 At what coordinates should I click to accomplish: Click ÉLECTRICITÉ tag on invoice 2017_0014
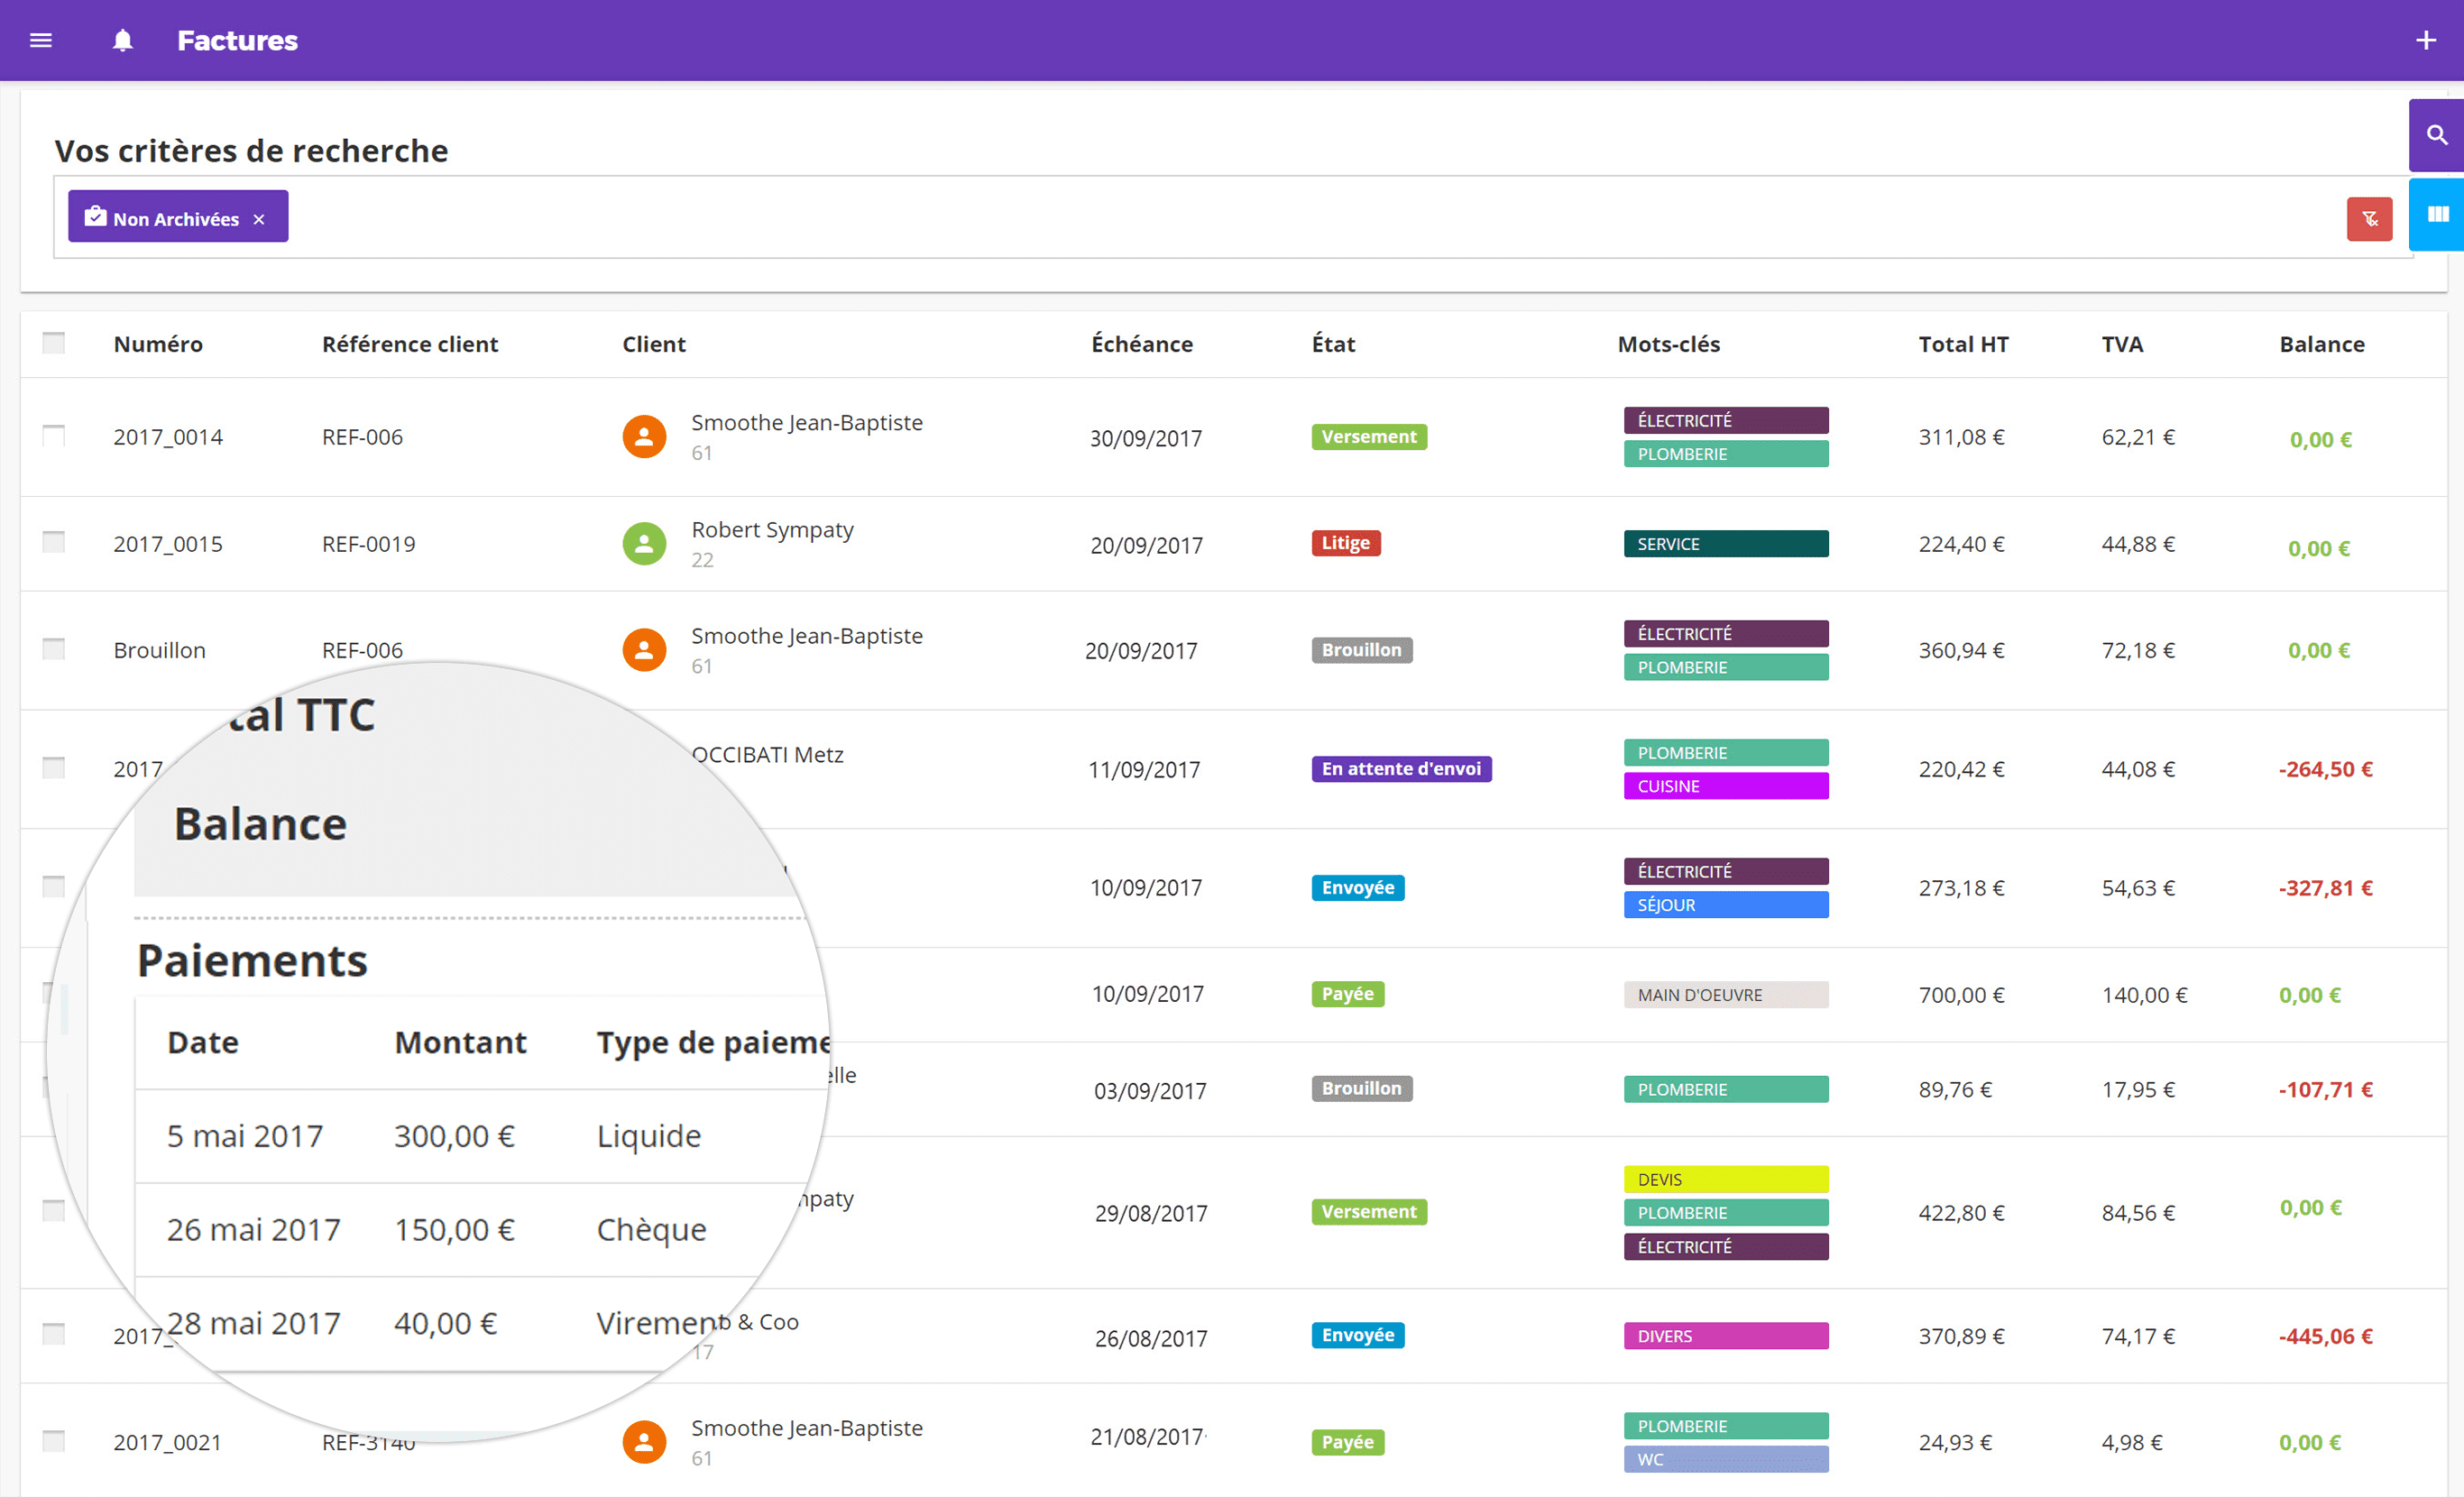click(x=1726, y=420)
